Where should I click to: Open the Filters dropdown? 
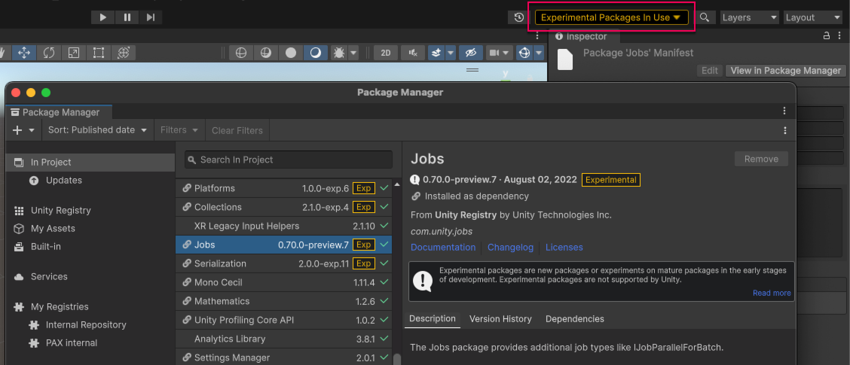(x=179, y=130)
